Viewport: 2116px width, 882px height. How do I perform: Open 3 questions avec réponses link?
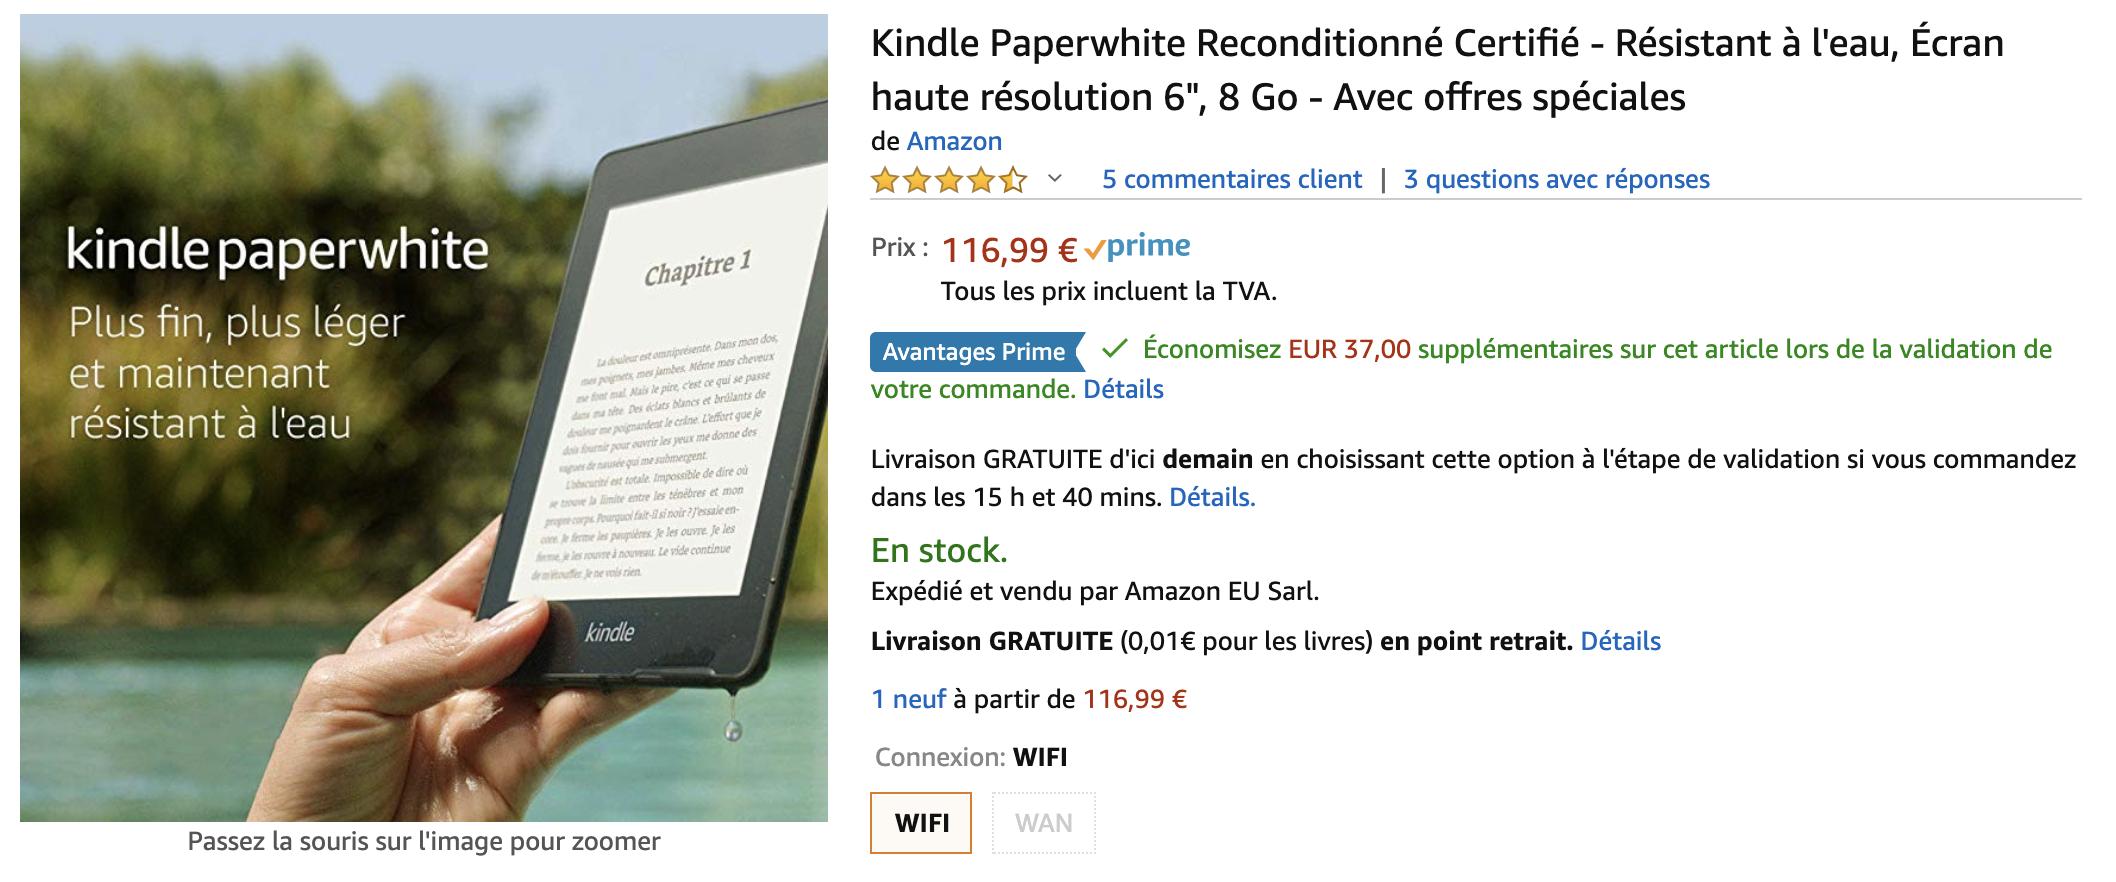(x=1557, y=179)
